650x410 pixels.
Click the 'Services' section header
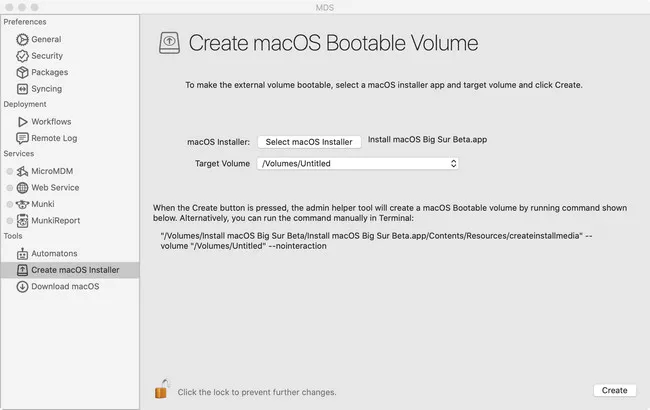click(x=19, y=154)
